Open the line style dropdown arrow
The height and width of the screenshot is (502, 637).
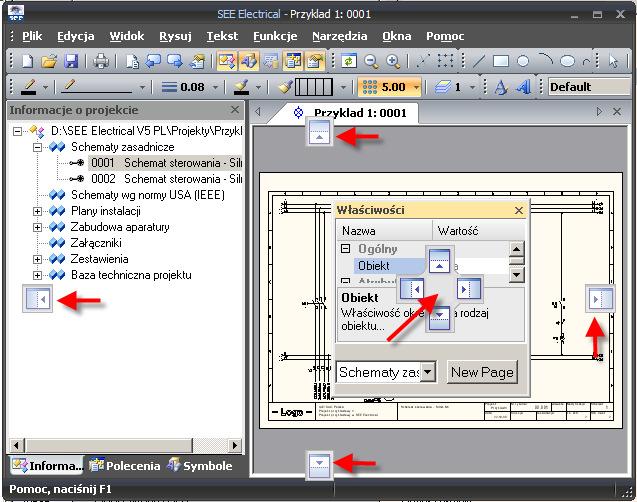click(142, 87)
